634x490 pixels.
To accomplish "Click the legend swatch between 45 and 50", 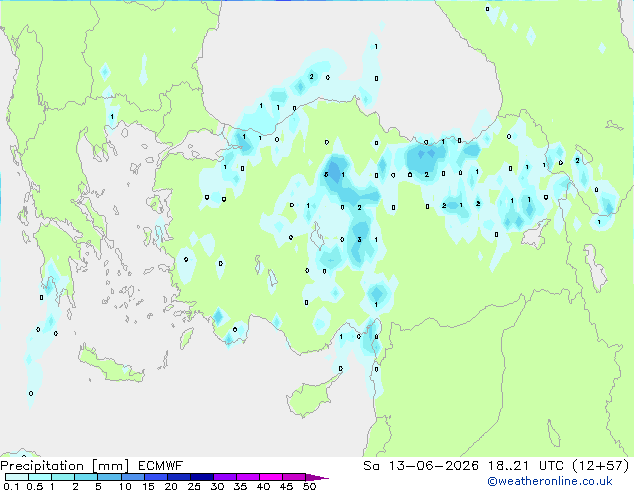I will pyautogui.click(x=294, y=477).
